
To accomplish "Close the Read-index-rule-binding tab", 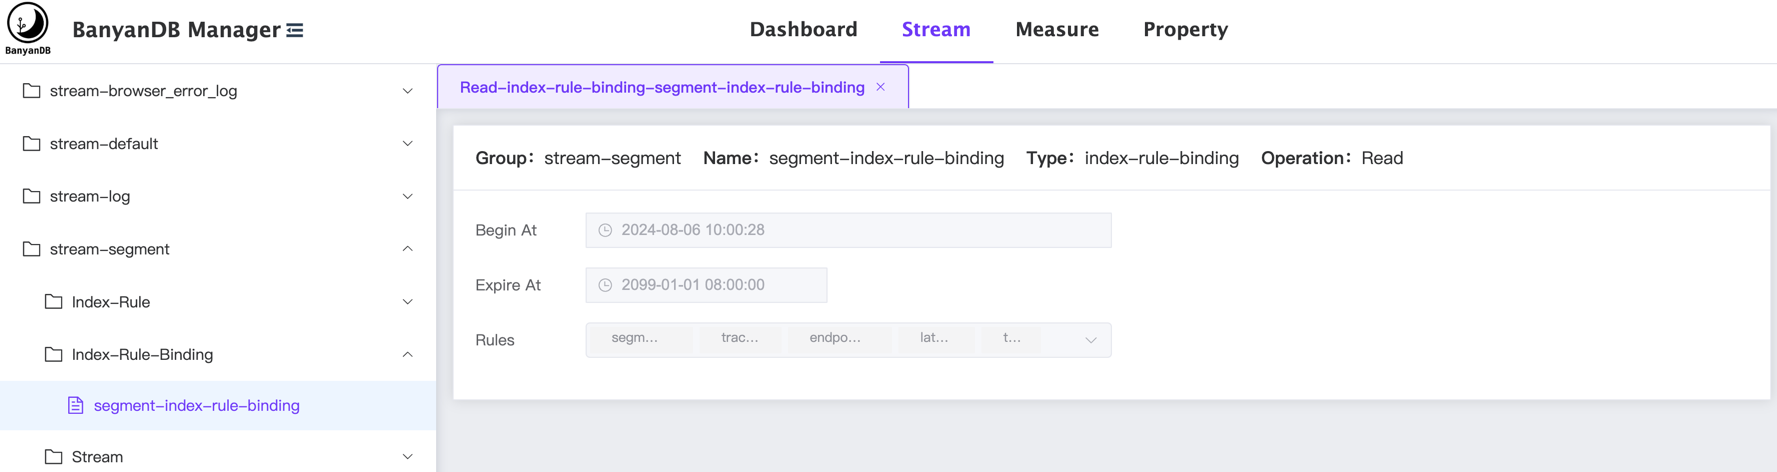I will pos(881,87).
